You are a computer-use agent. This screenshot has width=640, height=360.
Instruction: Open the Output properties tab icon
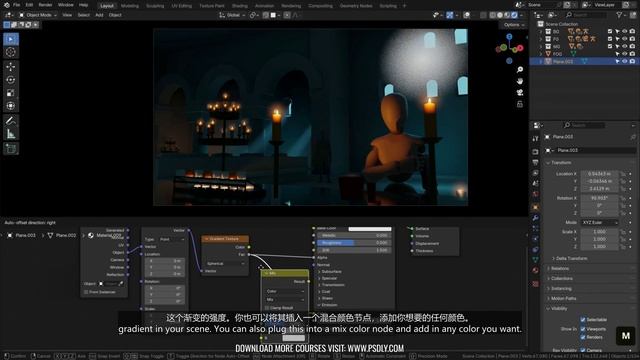(536, 162)
